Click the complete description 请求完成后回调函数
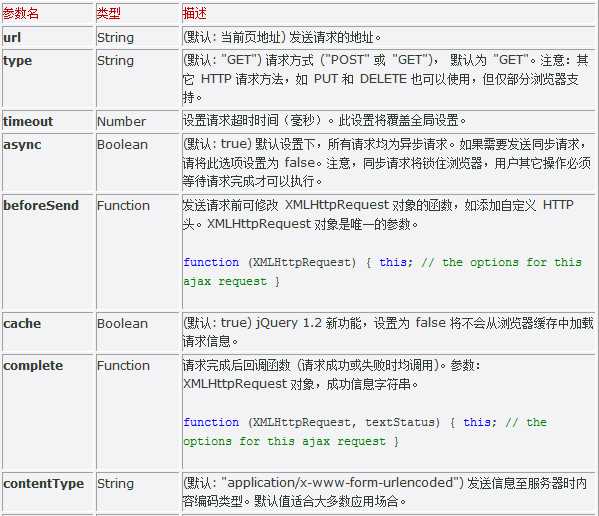Screen dimensions: 599x516 pyautogui.click(x=332, y=374)
